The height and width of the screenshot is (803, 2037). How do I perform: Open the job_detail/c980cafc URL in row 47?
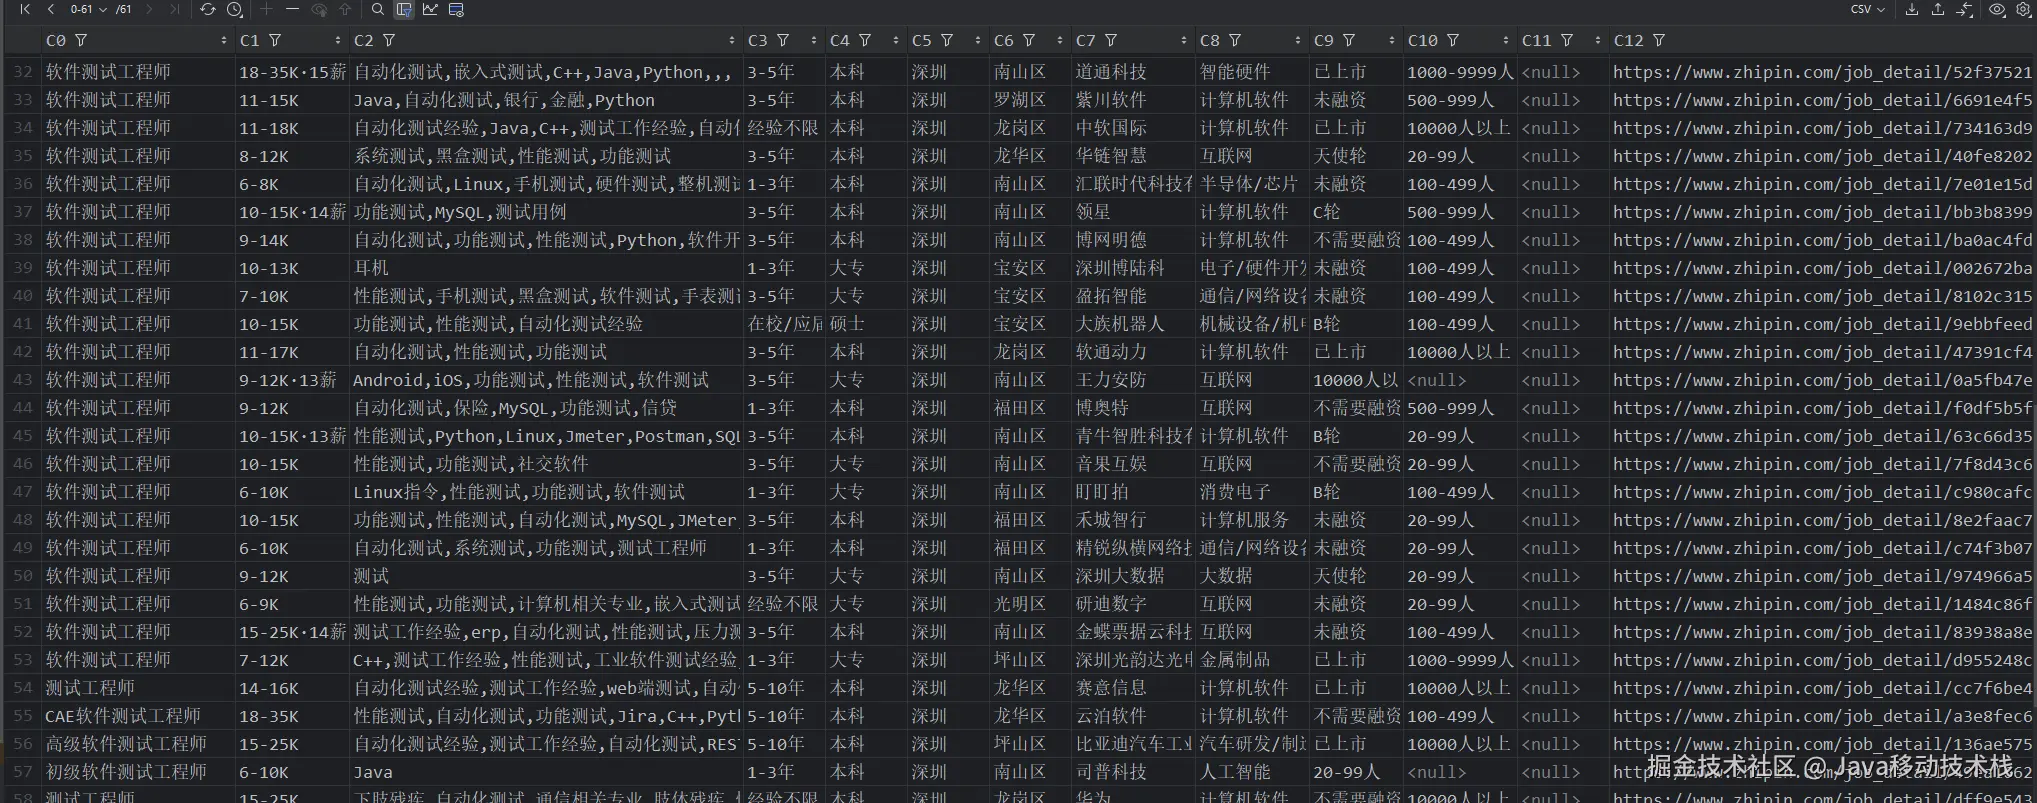coord(1822,492)
